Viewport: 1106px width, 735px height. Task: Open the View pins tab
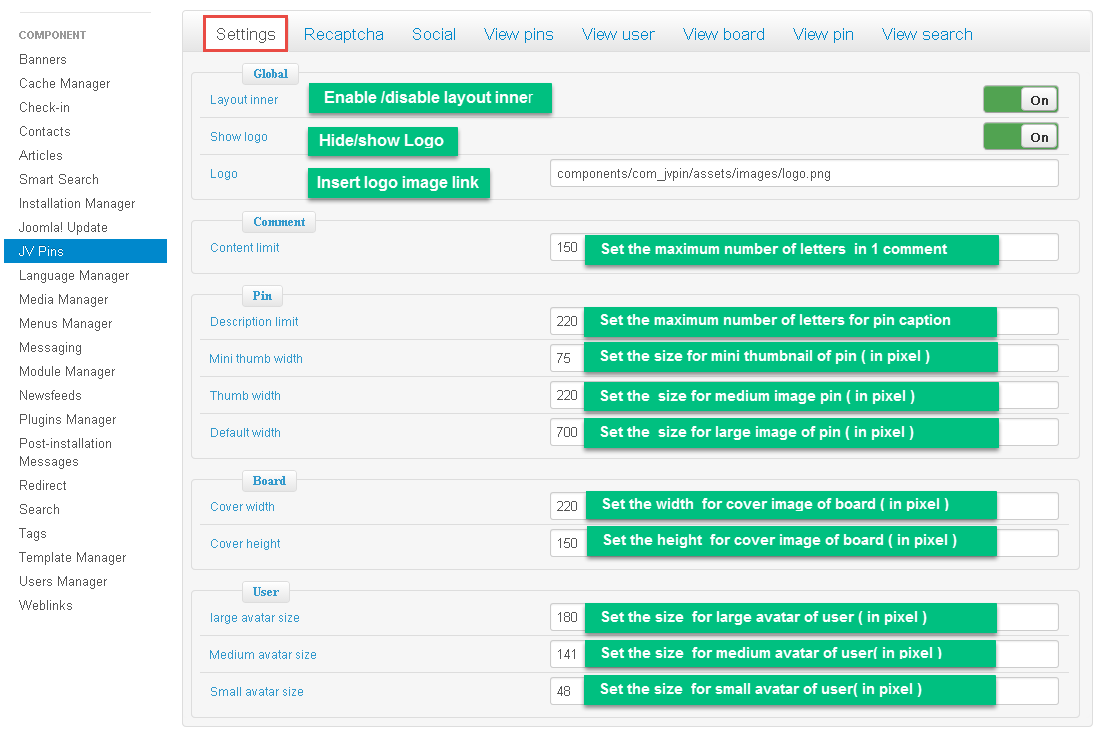[x=518, y=34]
